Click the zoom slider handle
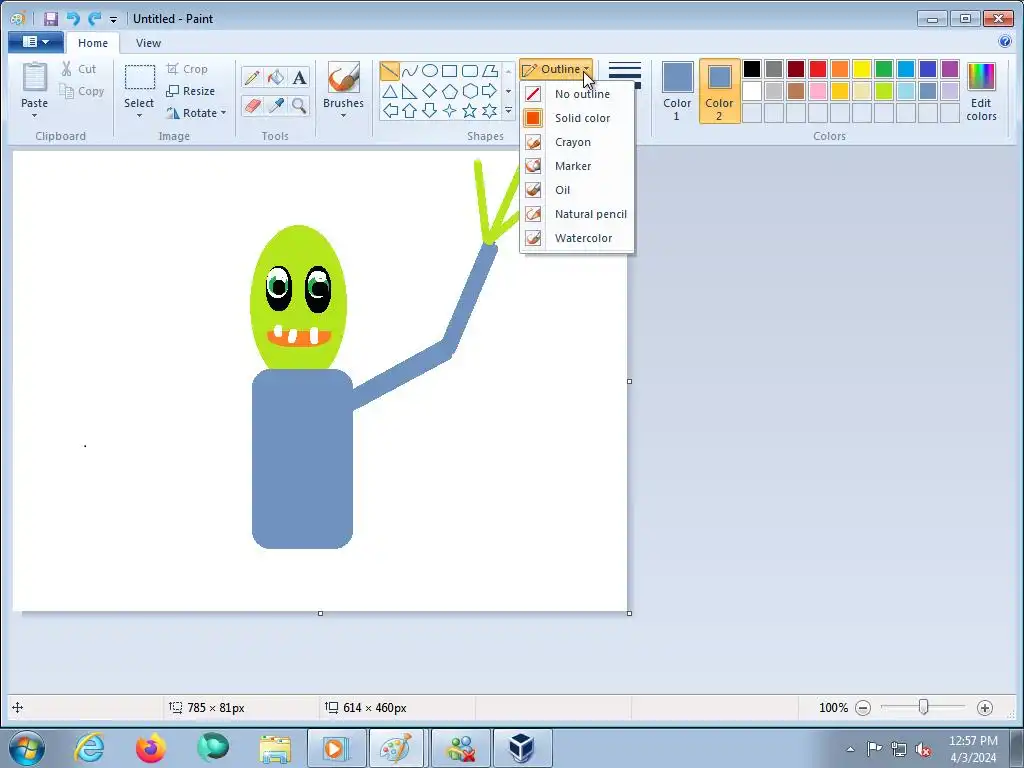The image size is (1024, 768). [x=923, y=707]
